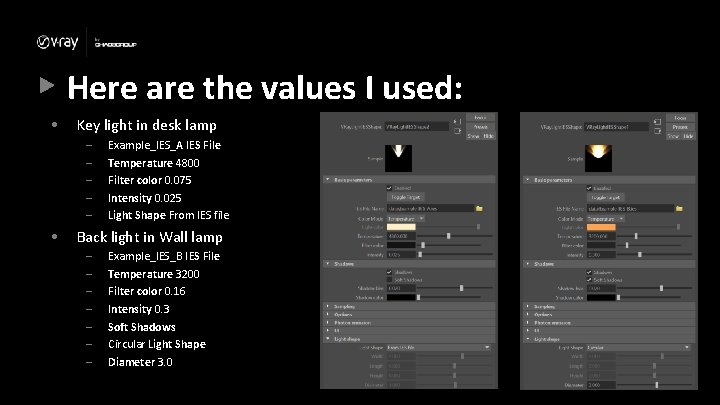Screen dimensions: 720x405
Task: Toggle Enabled checkbox in right panel
Action: pyautogui.click(x=589, y=188)
